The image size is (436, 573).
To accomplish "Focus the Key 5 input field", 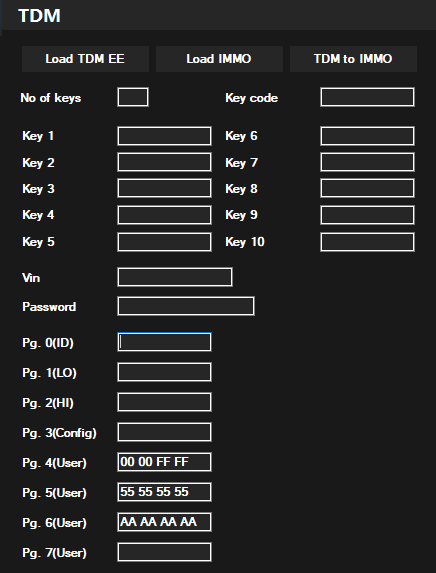I will point(164,242).
